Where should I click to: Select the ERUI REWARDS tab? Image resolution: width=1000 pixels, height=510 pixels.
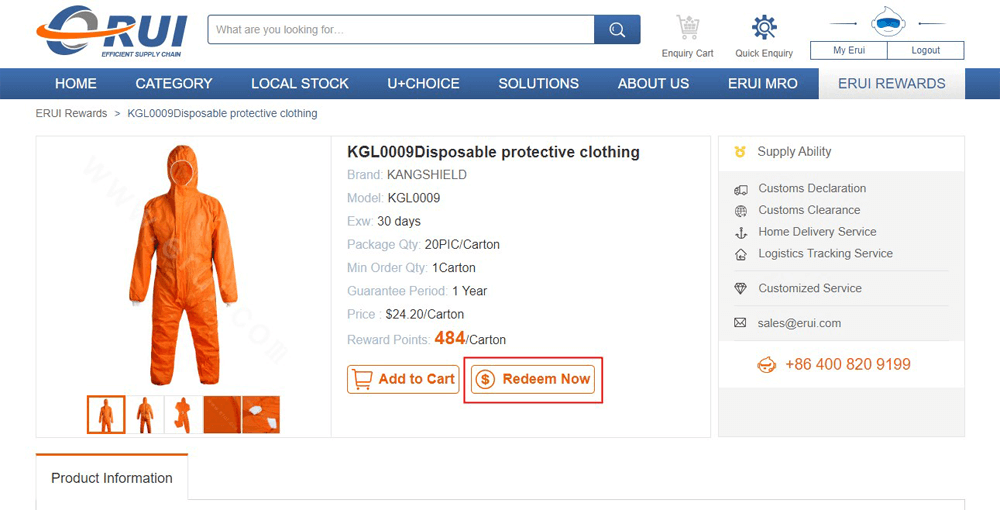point(892,84)
